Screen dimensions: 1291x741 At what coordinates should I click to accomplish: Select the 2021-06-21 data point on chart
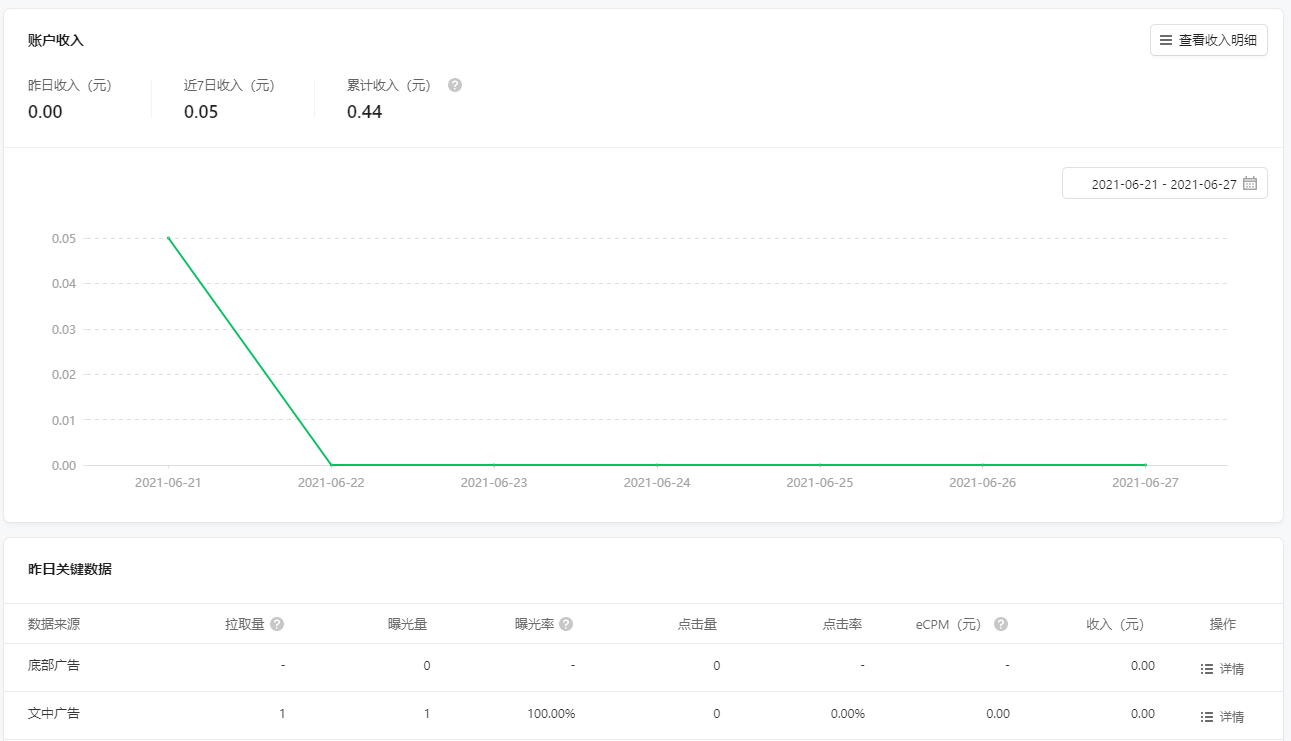coord(168,238)
